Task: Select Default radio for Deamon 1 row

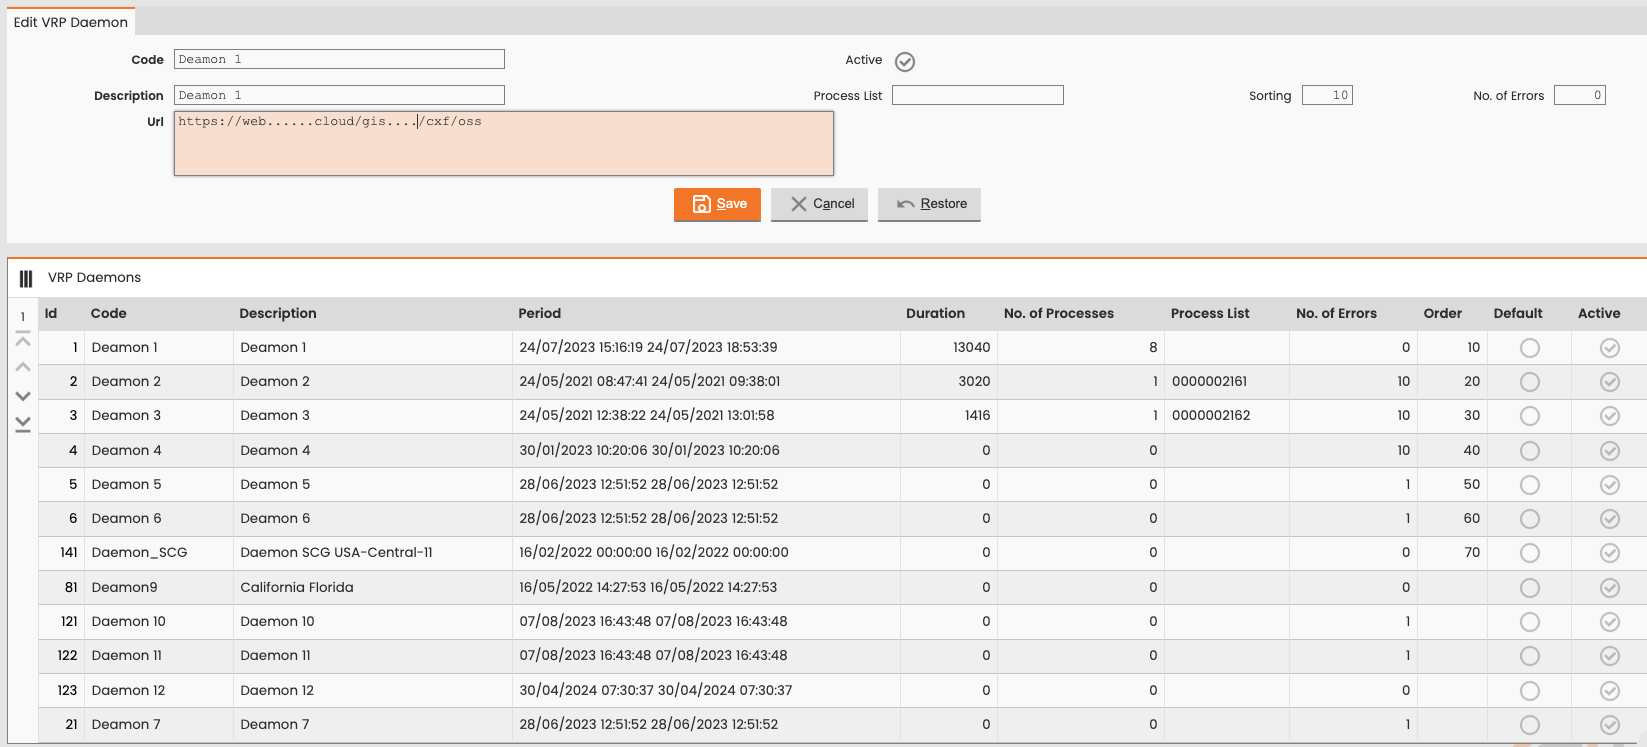Action: [x=1530, y=348]
